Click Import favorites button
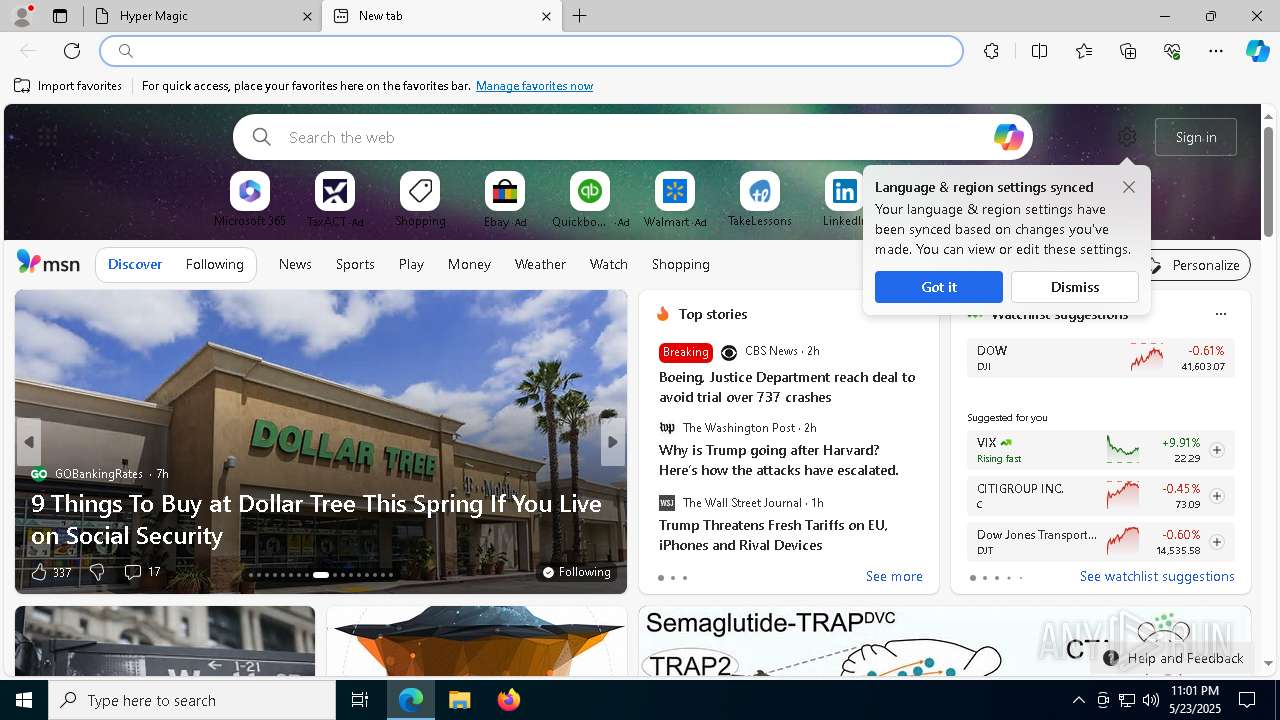This screenshot has height=720, width=1280. click(68, 86)
